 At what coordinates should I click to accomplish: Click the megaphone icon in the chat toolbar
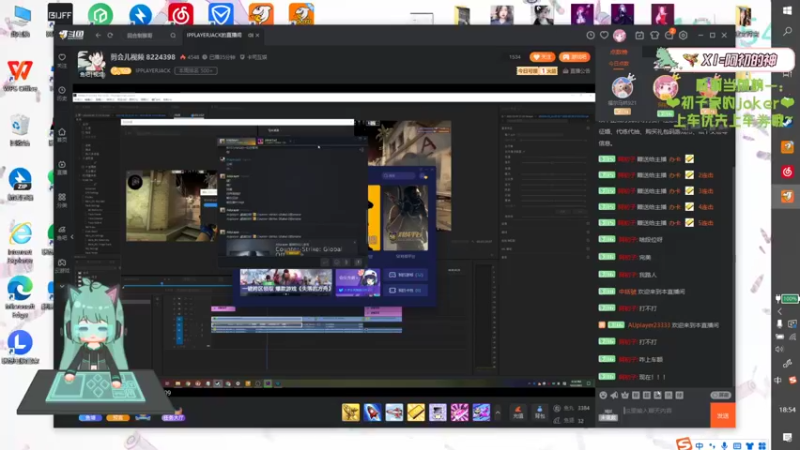tap(614, 395)
